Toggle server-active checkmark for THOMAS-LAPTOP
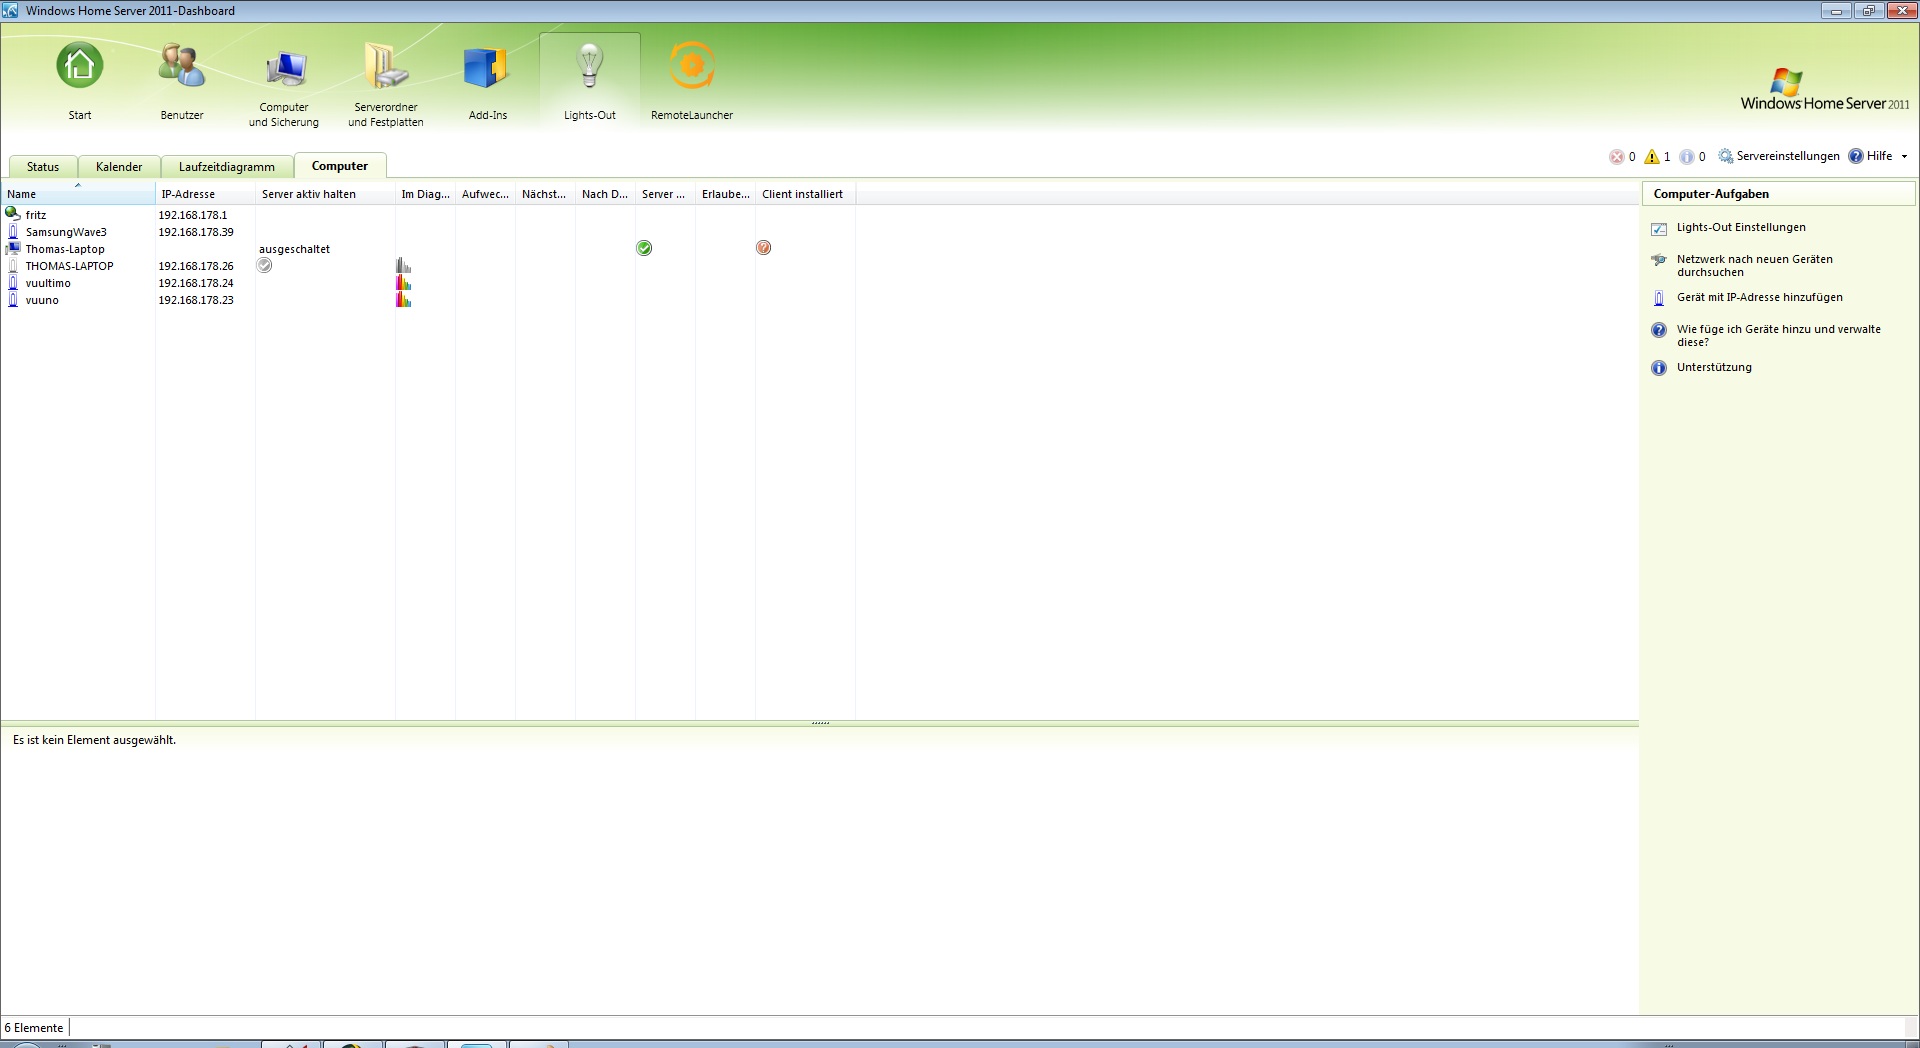The width and height of the screenshot is (1920, 1048). tap(265, 266)
